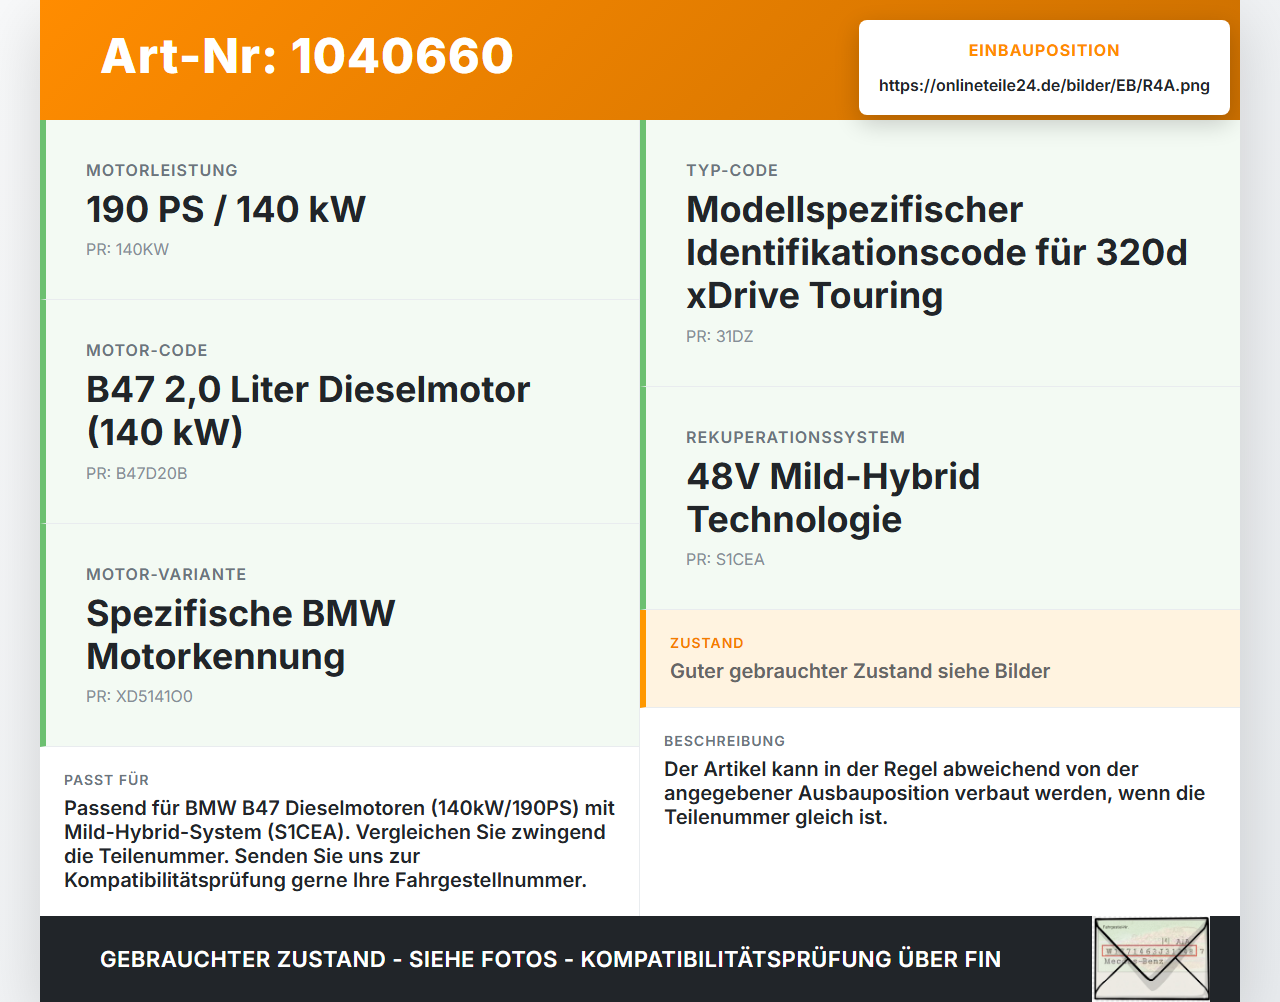Click the EINBAUPOSITION label
1280x1002 pixels.
pos(1044,50)
